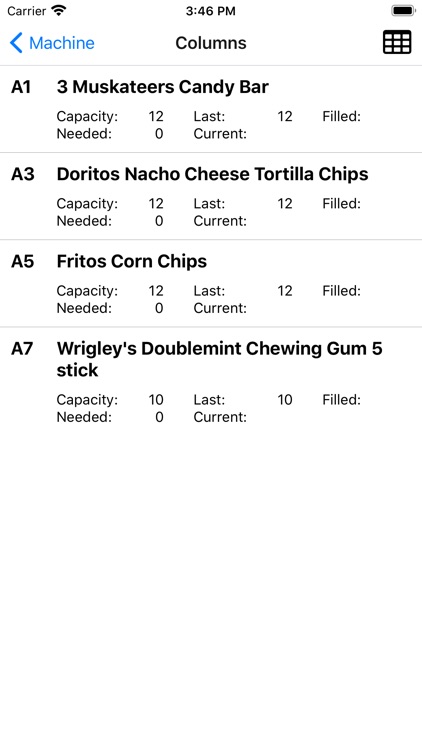Tap the A5 column label

(22, 261)
